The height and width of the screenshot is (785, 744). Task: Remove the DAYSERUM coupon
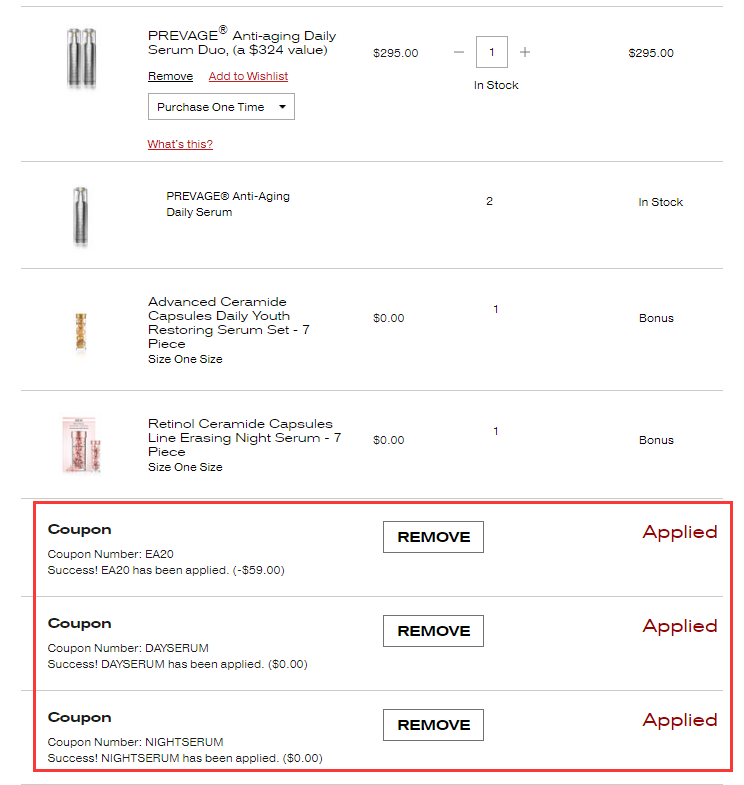coord(433,631)
